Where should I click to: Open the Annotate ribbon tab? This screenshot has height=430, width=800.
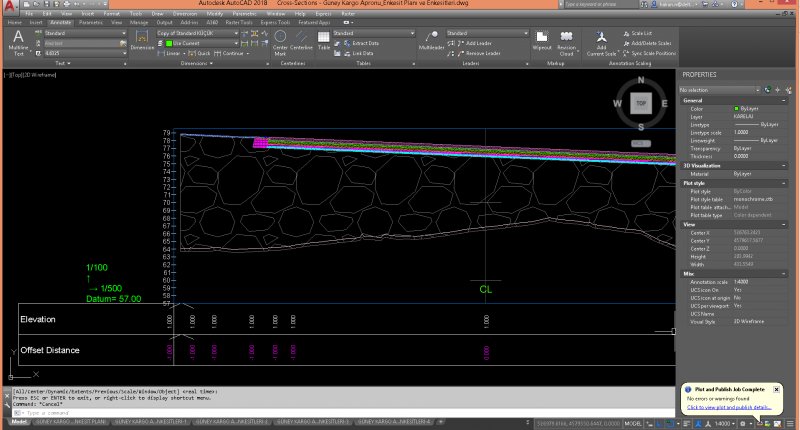click(x=61, y=21)
